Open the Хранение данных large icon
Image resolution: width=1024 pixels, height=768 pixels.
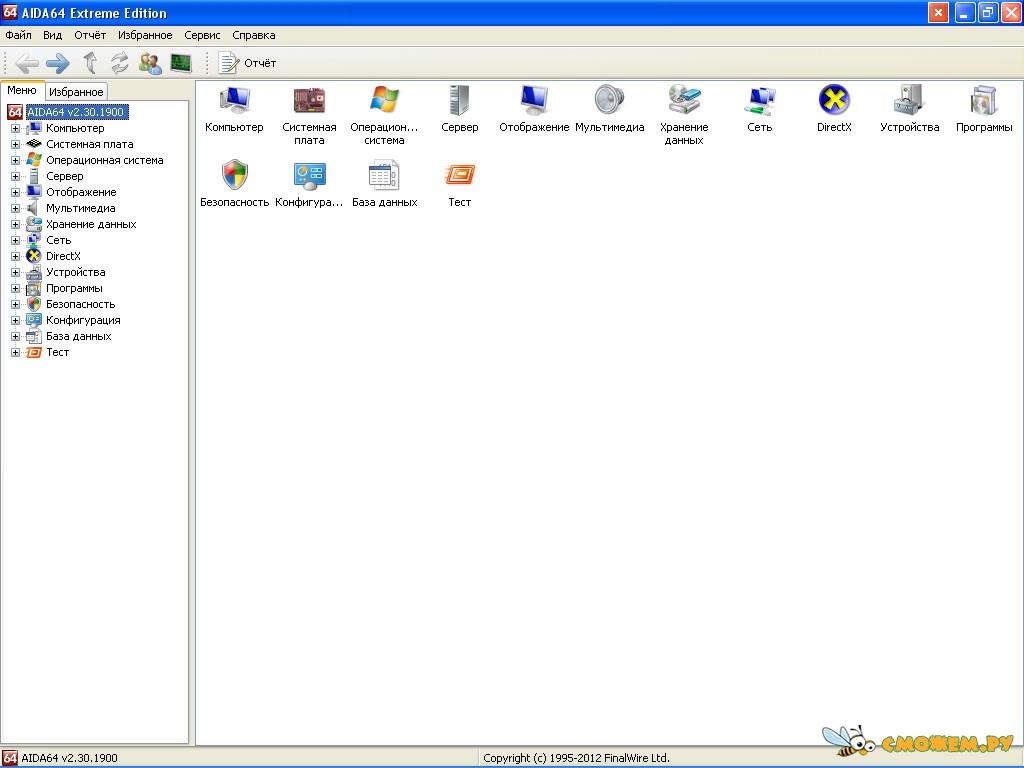[684, 100]
